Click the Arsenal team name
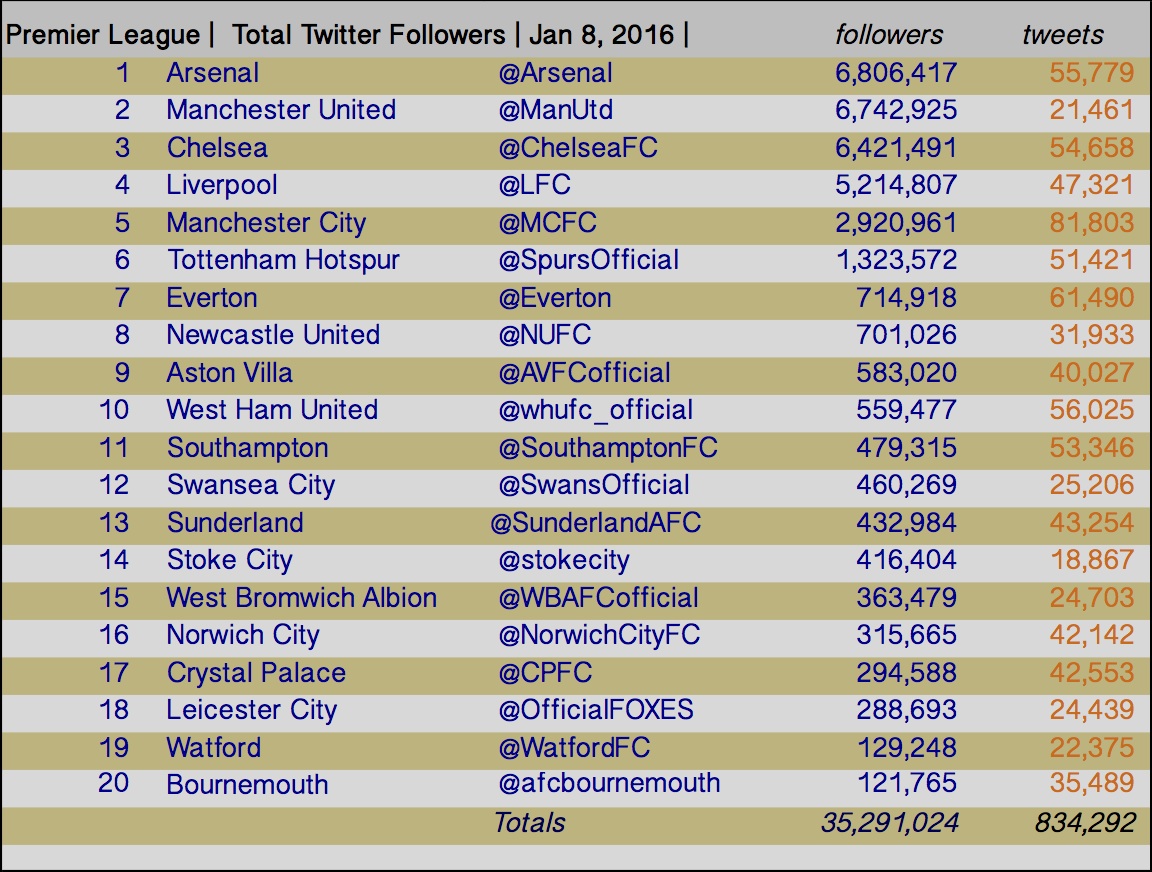The height and width of the screenshot is (872, 1152). 212,73
